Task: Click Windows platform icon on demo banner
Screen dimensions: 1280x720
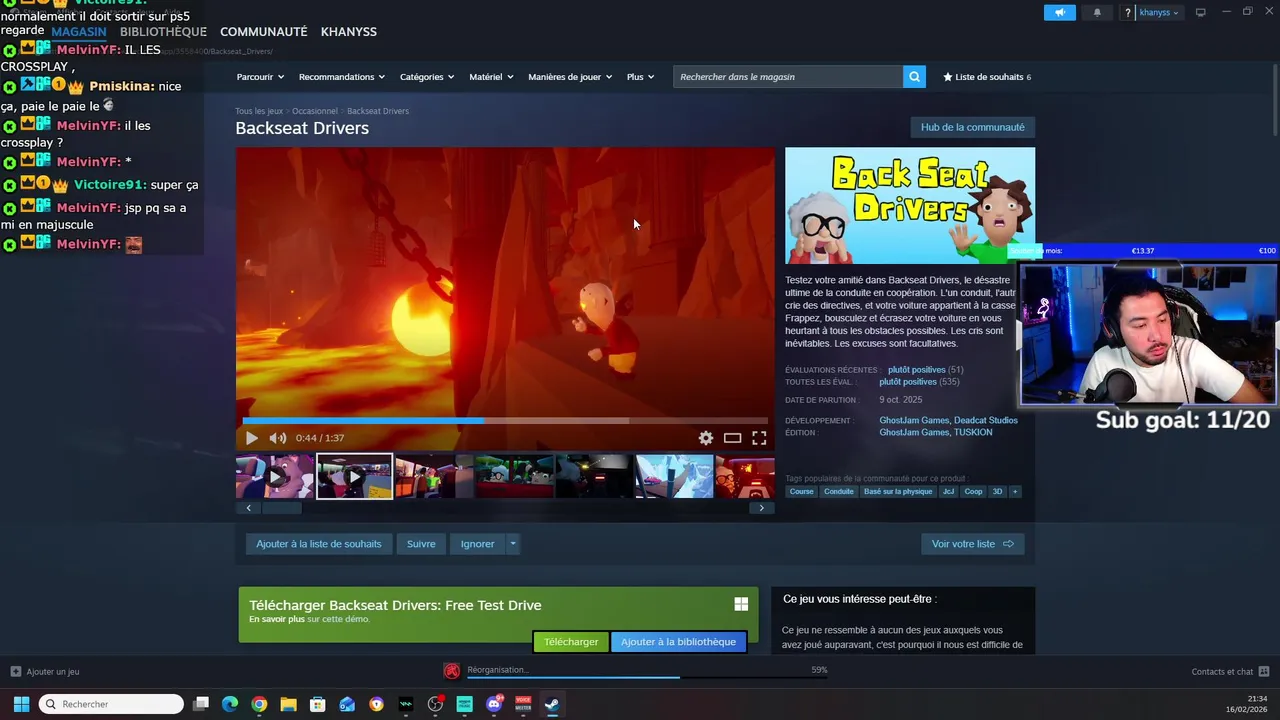Action: click(741, 604)
